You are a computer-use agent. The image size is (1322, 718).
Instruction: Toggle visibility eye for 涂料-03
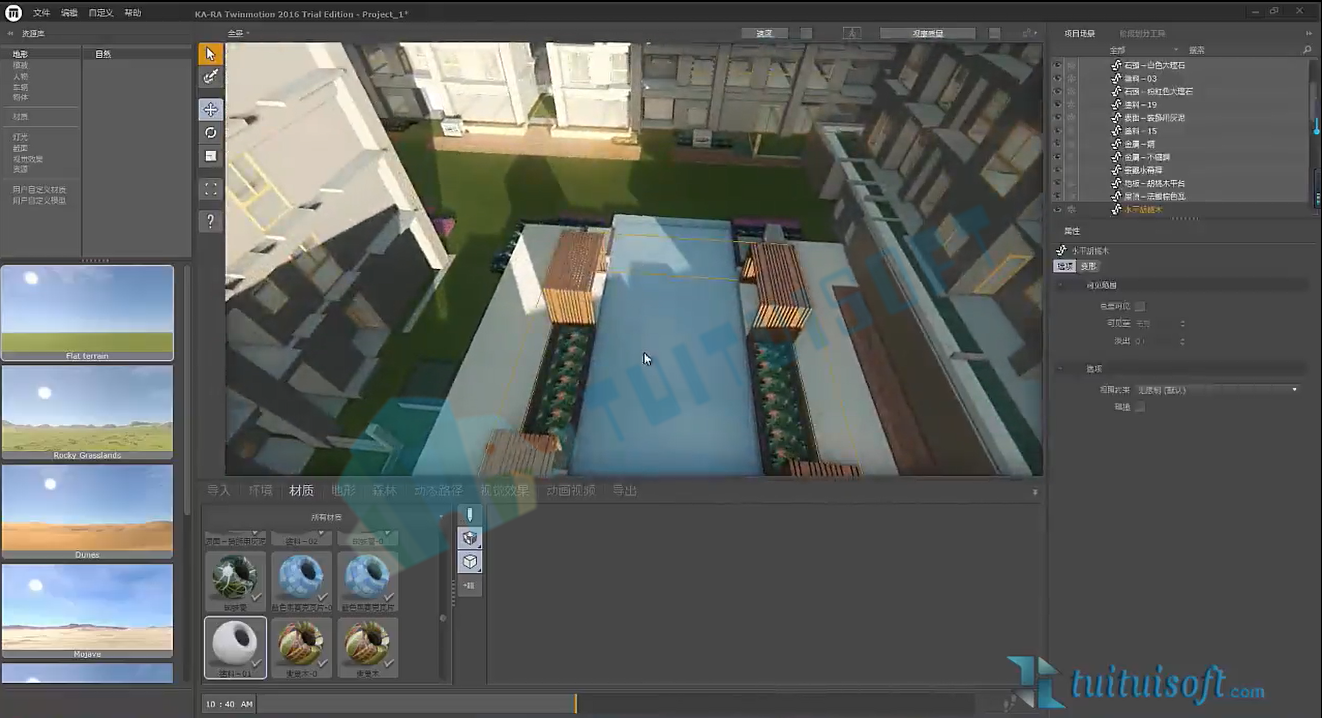tap(1058, 78)
